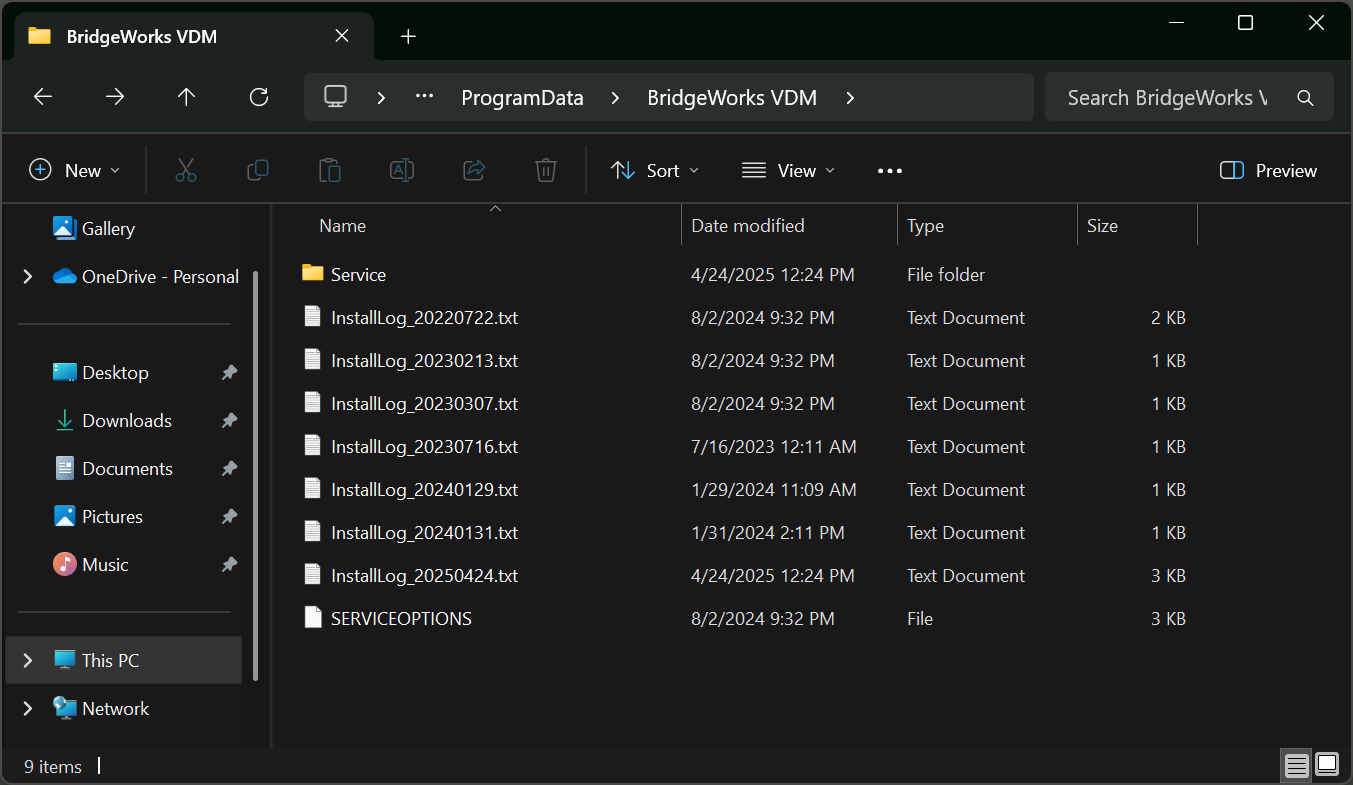1353x785 pixels.
Task: Open Desktop in the navigation pane
Action: point(115,373)
